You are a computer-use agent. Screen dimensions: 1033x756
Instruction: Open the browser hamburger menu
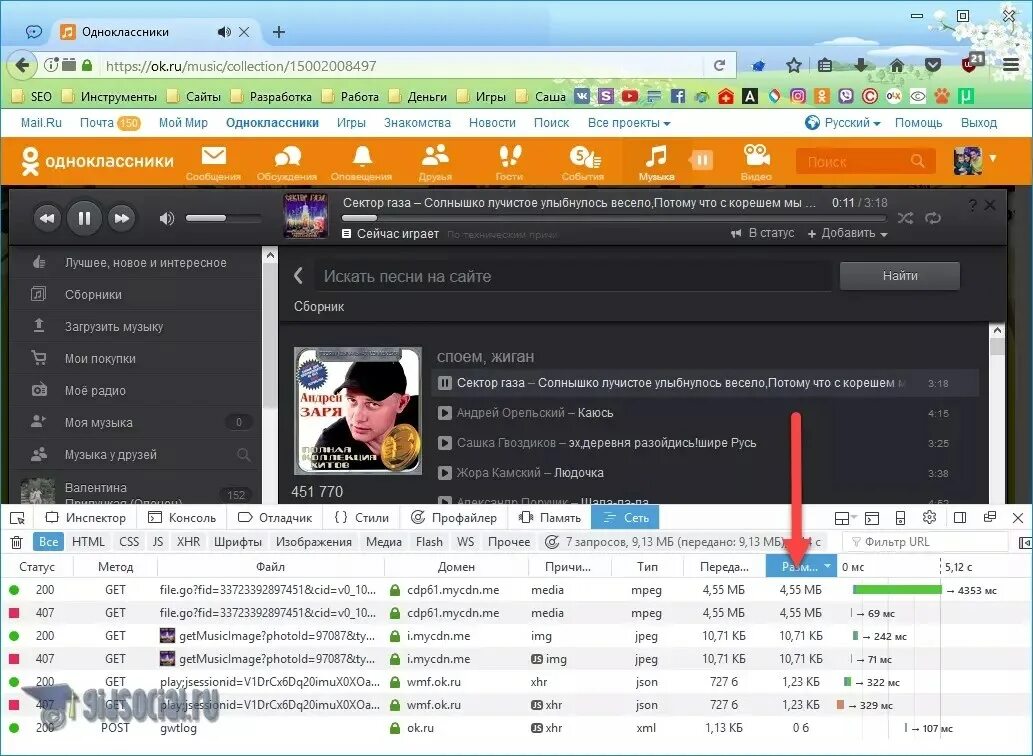pos(1010,65)
